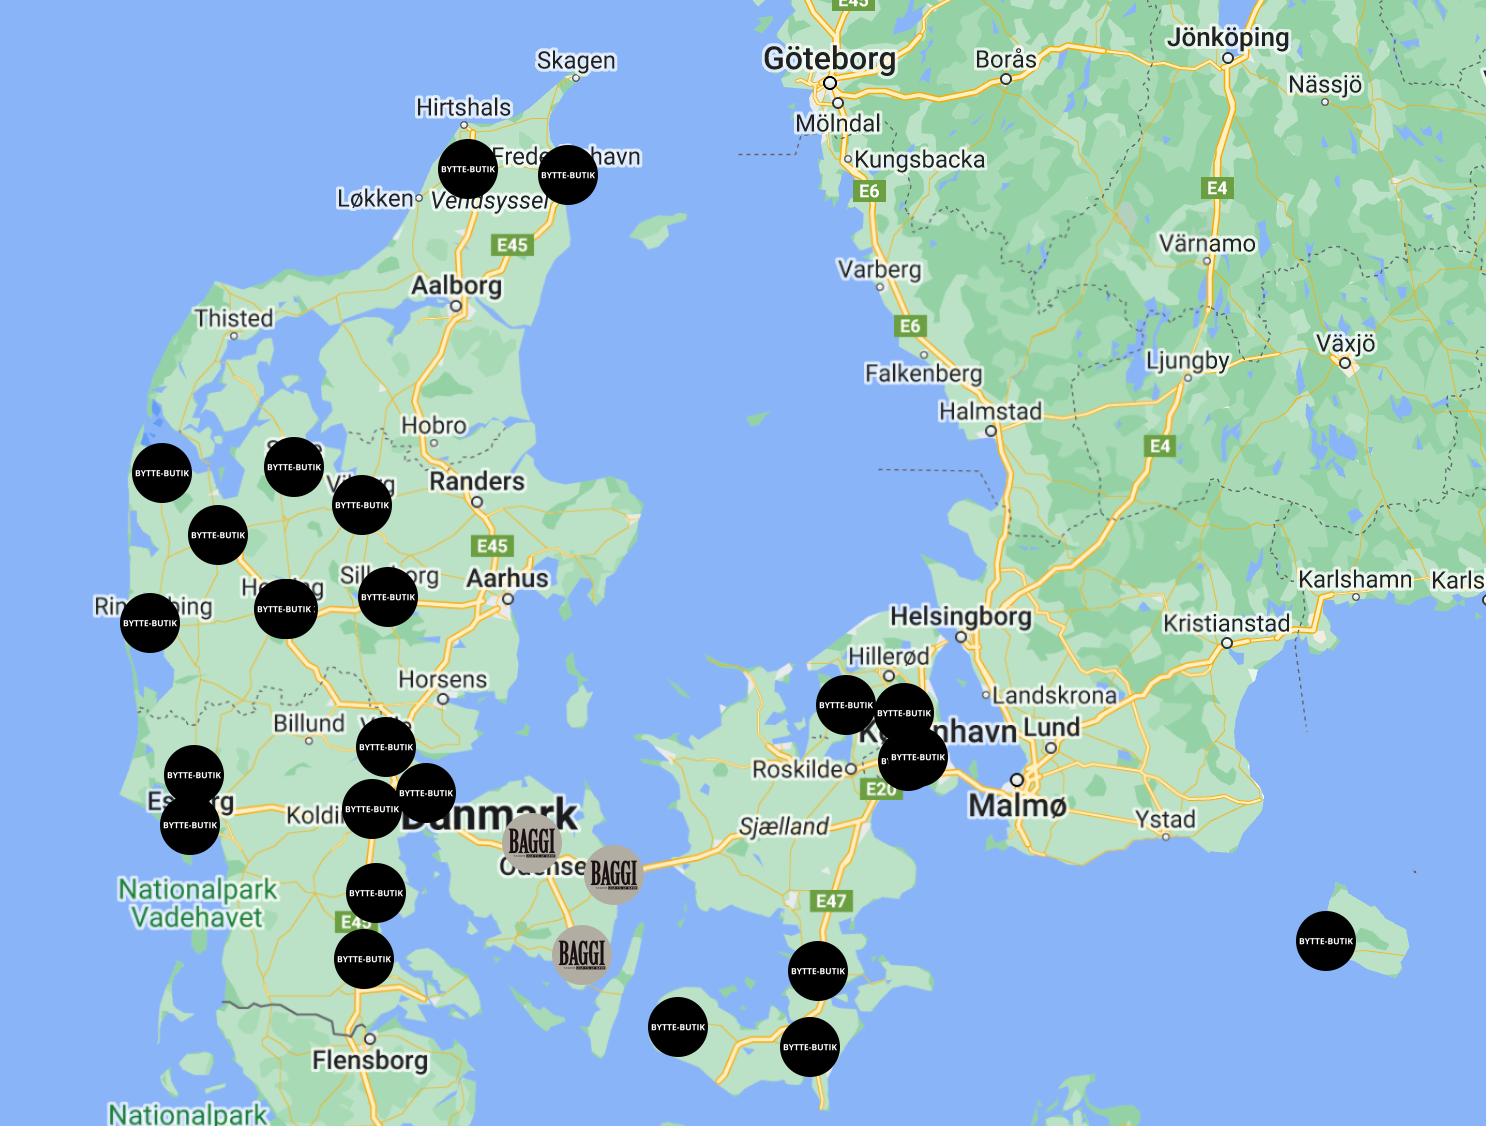Screen dimensions: 1486x1126
Task: Select the BYTTE-BUTIK marker beside Kolding label
Action: tap(372, 809)
